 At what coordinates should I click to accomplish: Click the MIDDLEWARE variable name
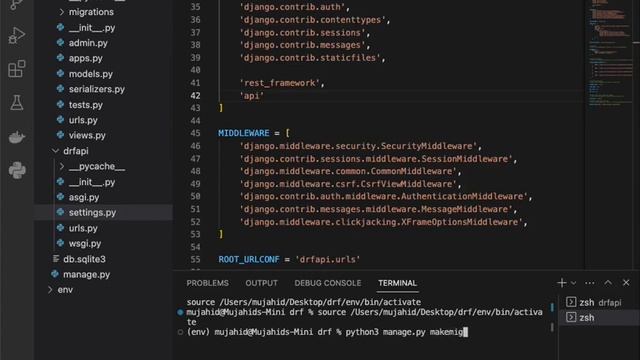(244, 133)
